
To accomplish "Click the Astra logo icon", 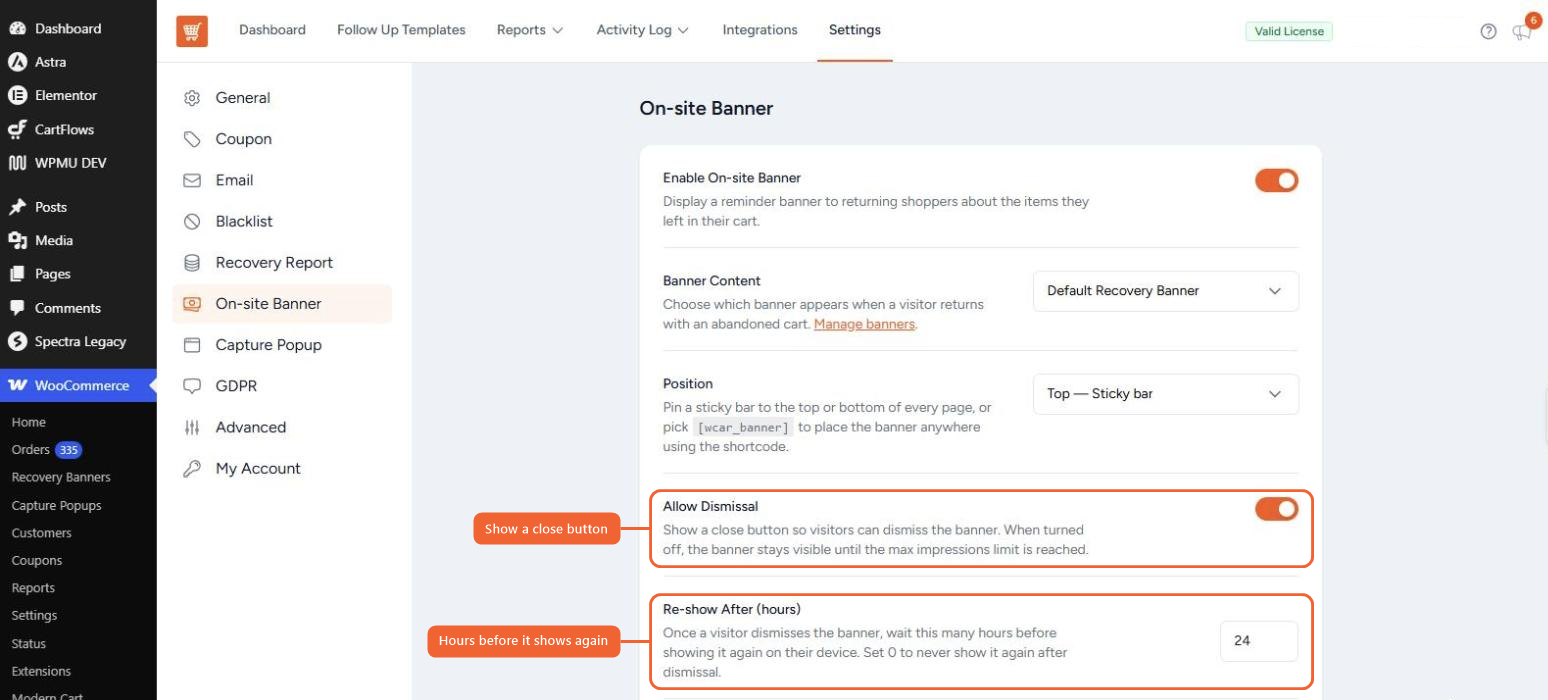I will tap(17, 62).
